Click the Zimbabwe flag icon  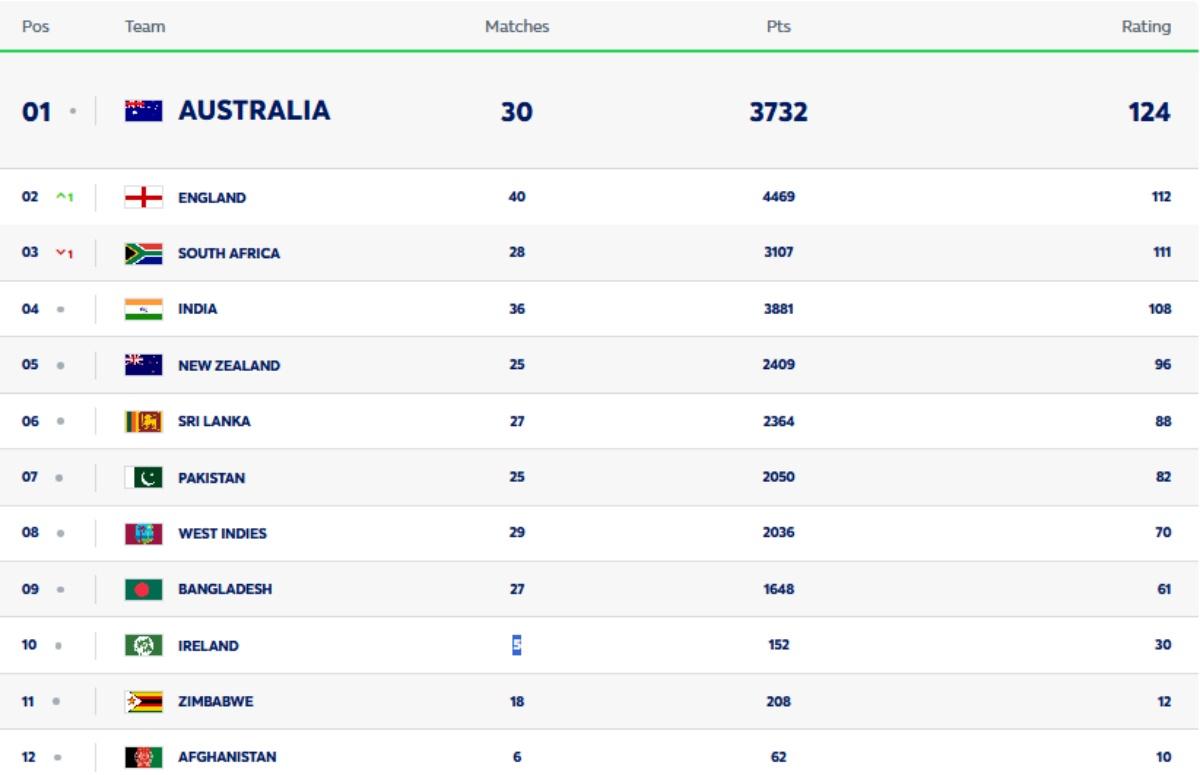point(143,701)
